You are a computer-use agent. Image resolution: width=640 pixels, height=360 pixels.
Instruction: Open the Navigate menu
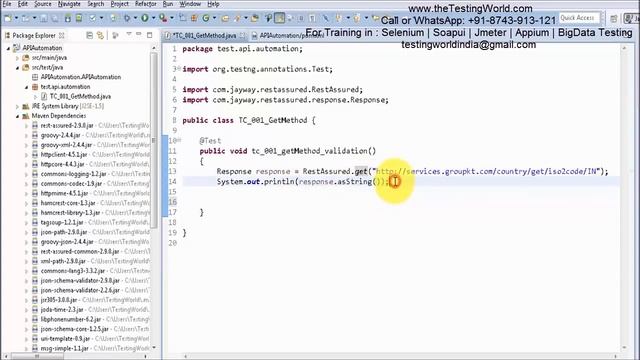tap(69, 4)
